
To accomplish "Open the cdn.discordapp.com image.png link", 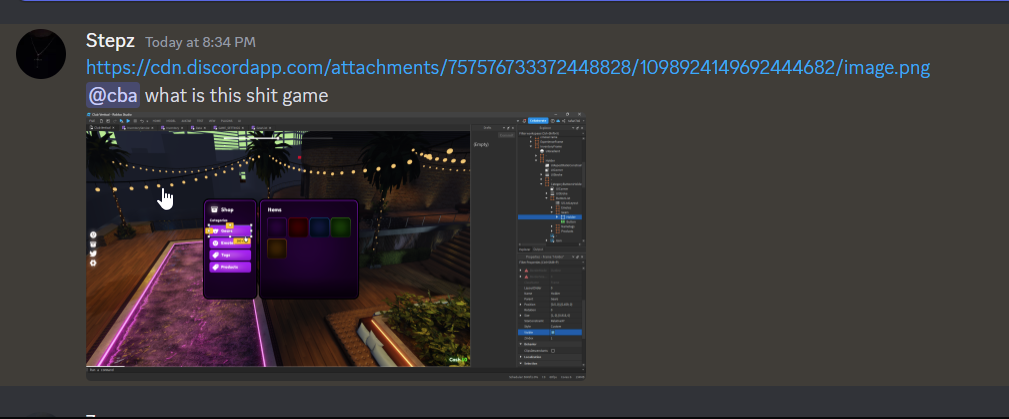I will [x=508, y=68].
